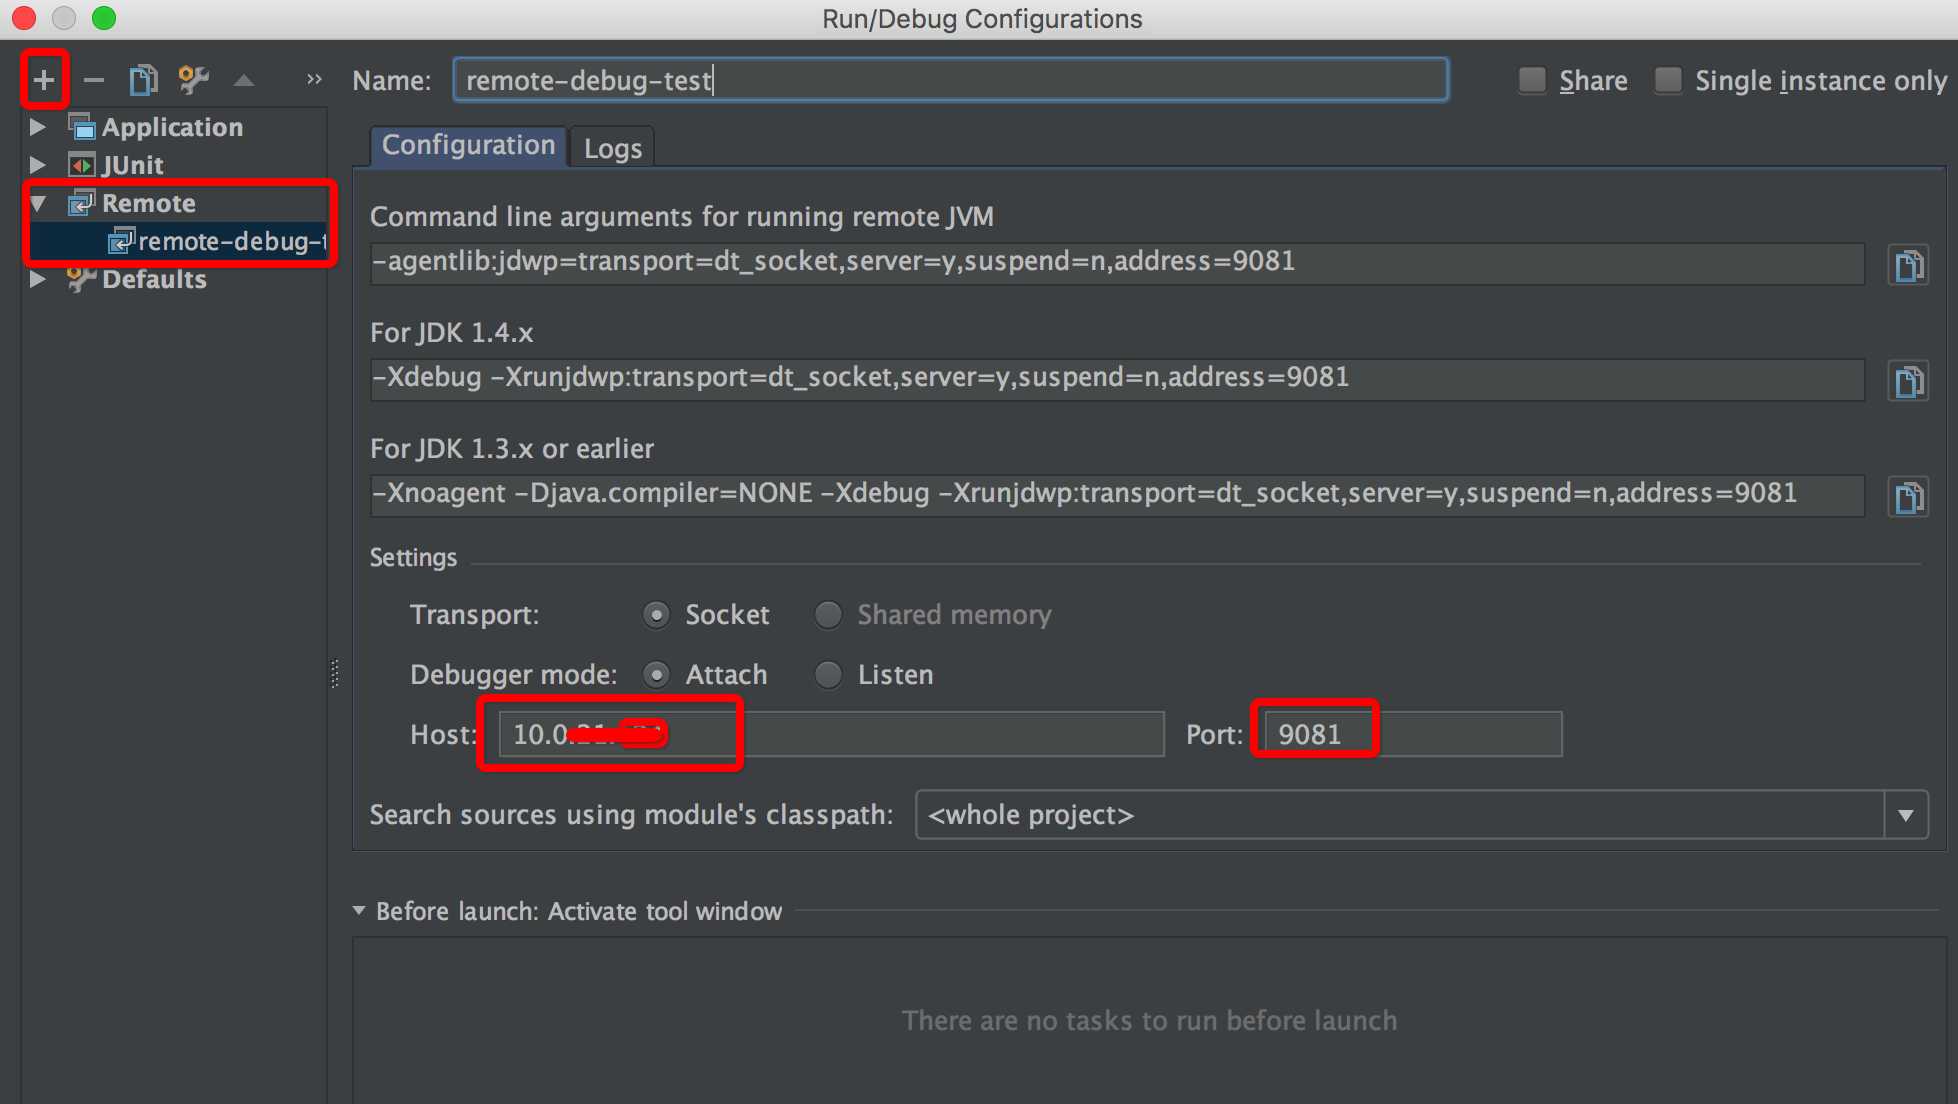This screenshot has width=1958, height=1104.
Task: Click the -Xnoagent JDK 1.3.x text field
Action: click(1117, 494)
